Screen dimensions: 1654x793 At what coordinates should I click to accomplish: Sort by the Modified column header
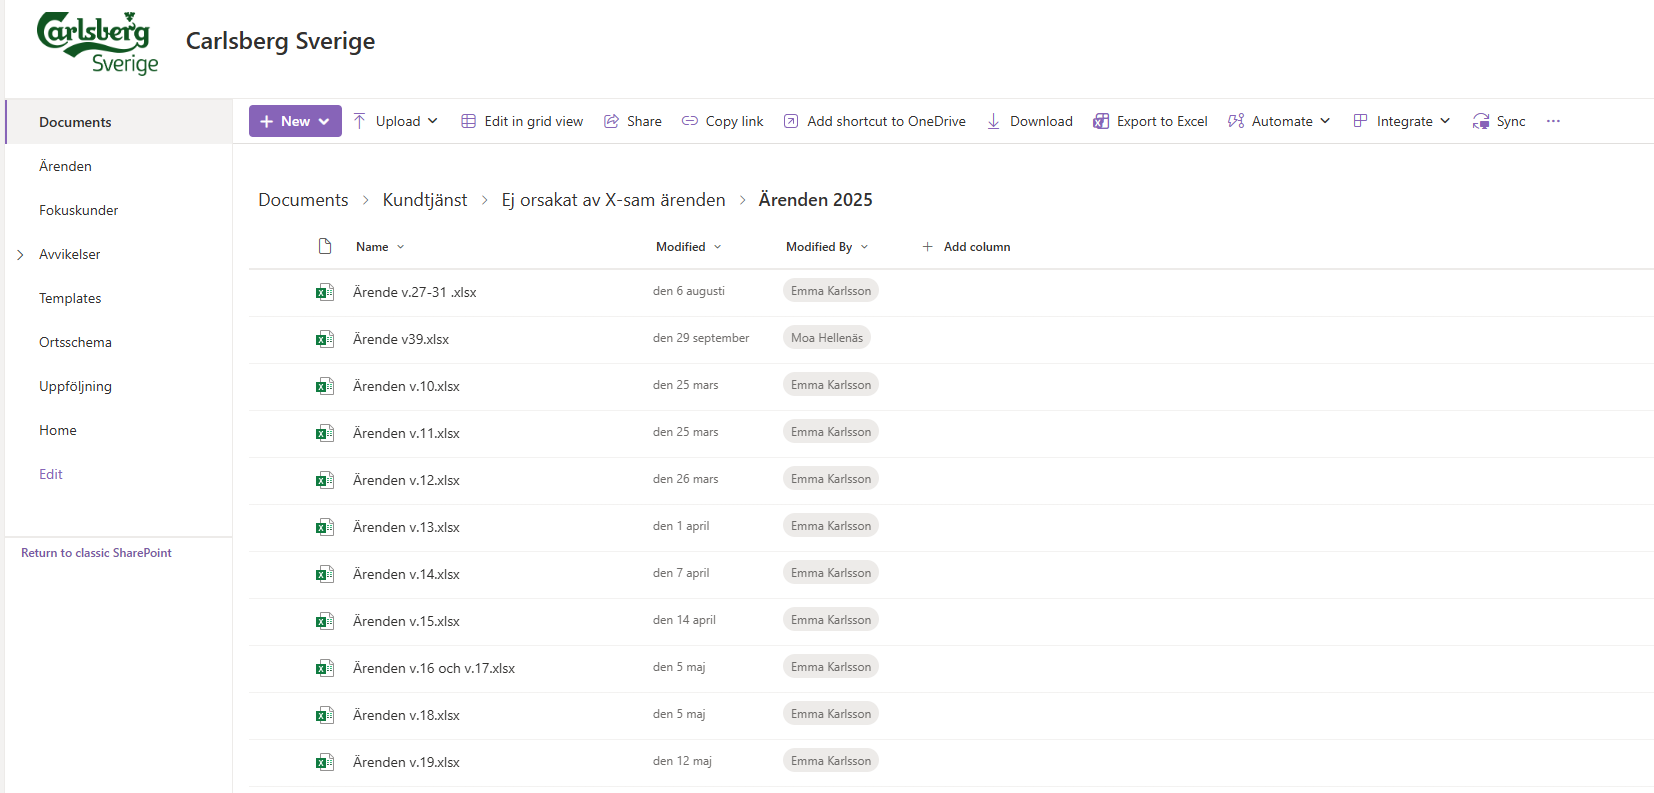point(681,247)
